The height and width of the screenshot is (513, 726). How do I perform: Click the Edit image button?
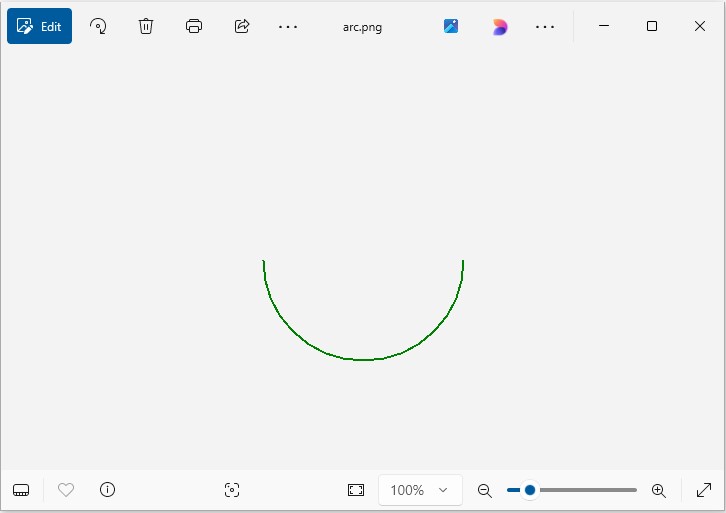[40, 27]
